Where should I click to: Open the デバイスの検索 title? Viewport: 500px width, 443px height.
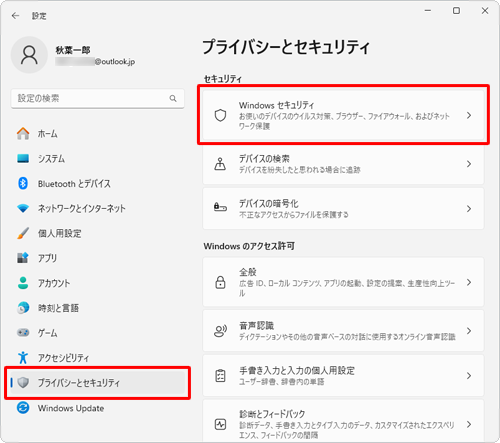pyautogui.click(x=264, y=159)
